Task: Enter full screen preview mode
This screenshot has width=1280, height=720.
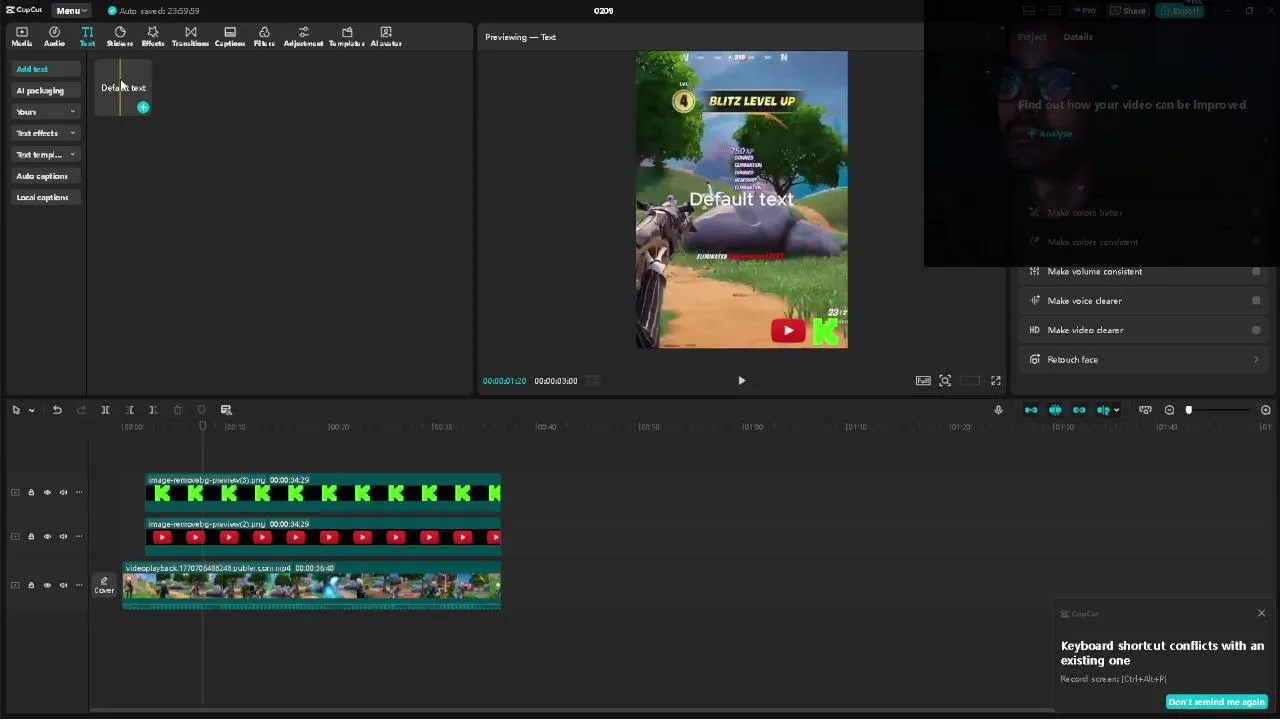Action: (996, 381)
